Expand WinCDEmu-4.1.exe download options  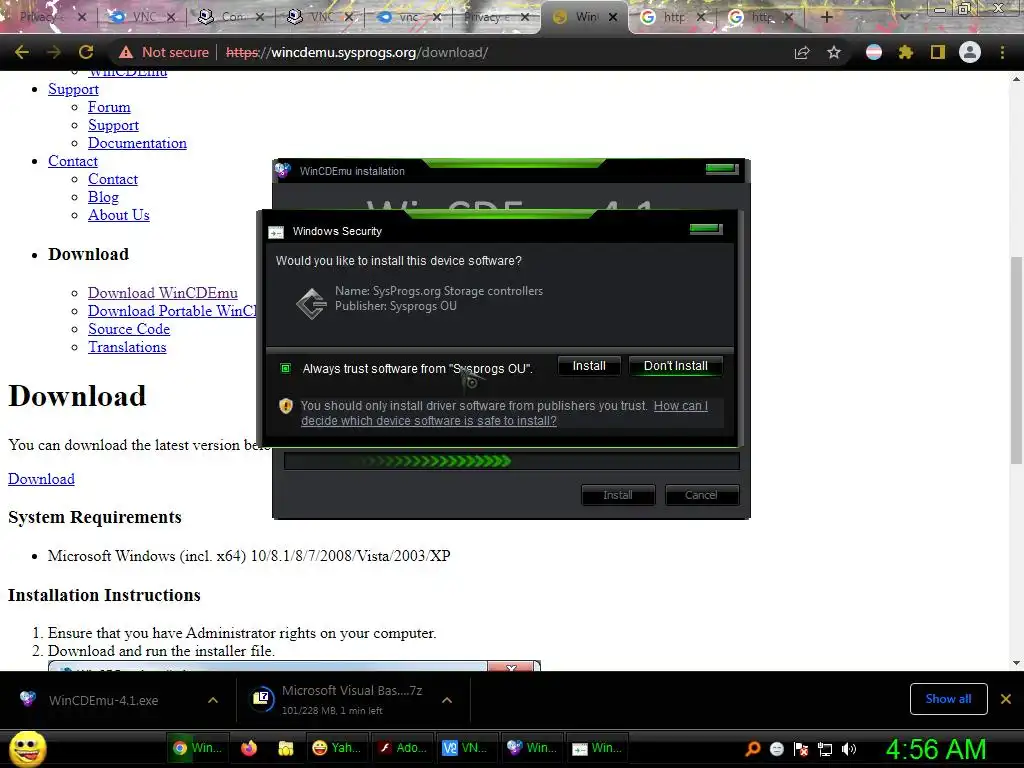(213, 700)
